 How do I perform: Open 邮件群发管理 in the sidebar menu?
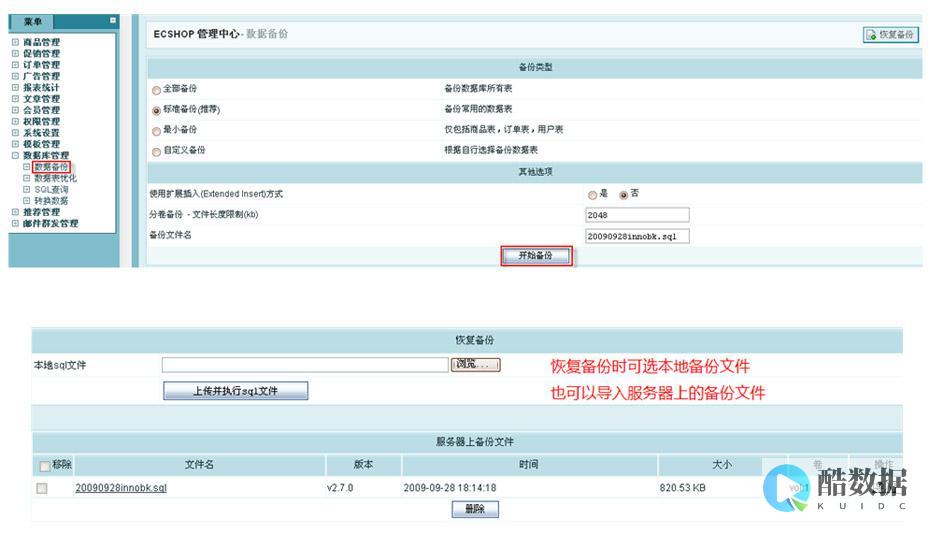pos(50,224)
